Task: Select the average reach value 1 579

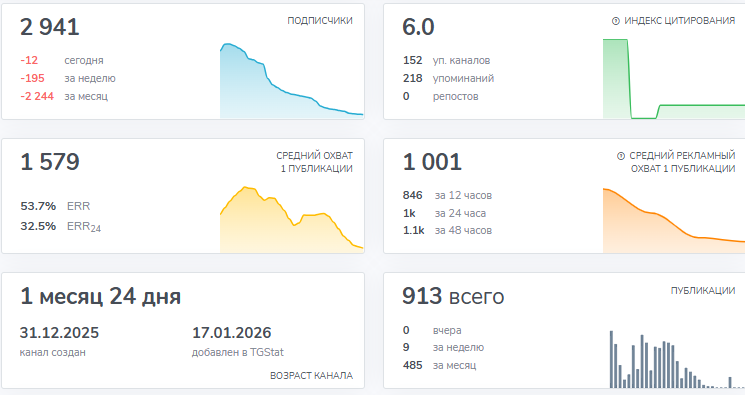Action: 49,162
